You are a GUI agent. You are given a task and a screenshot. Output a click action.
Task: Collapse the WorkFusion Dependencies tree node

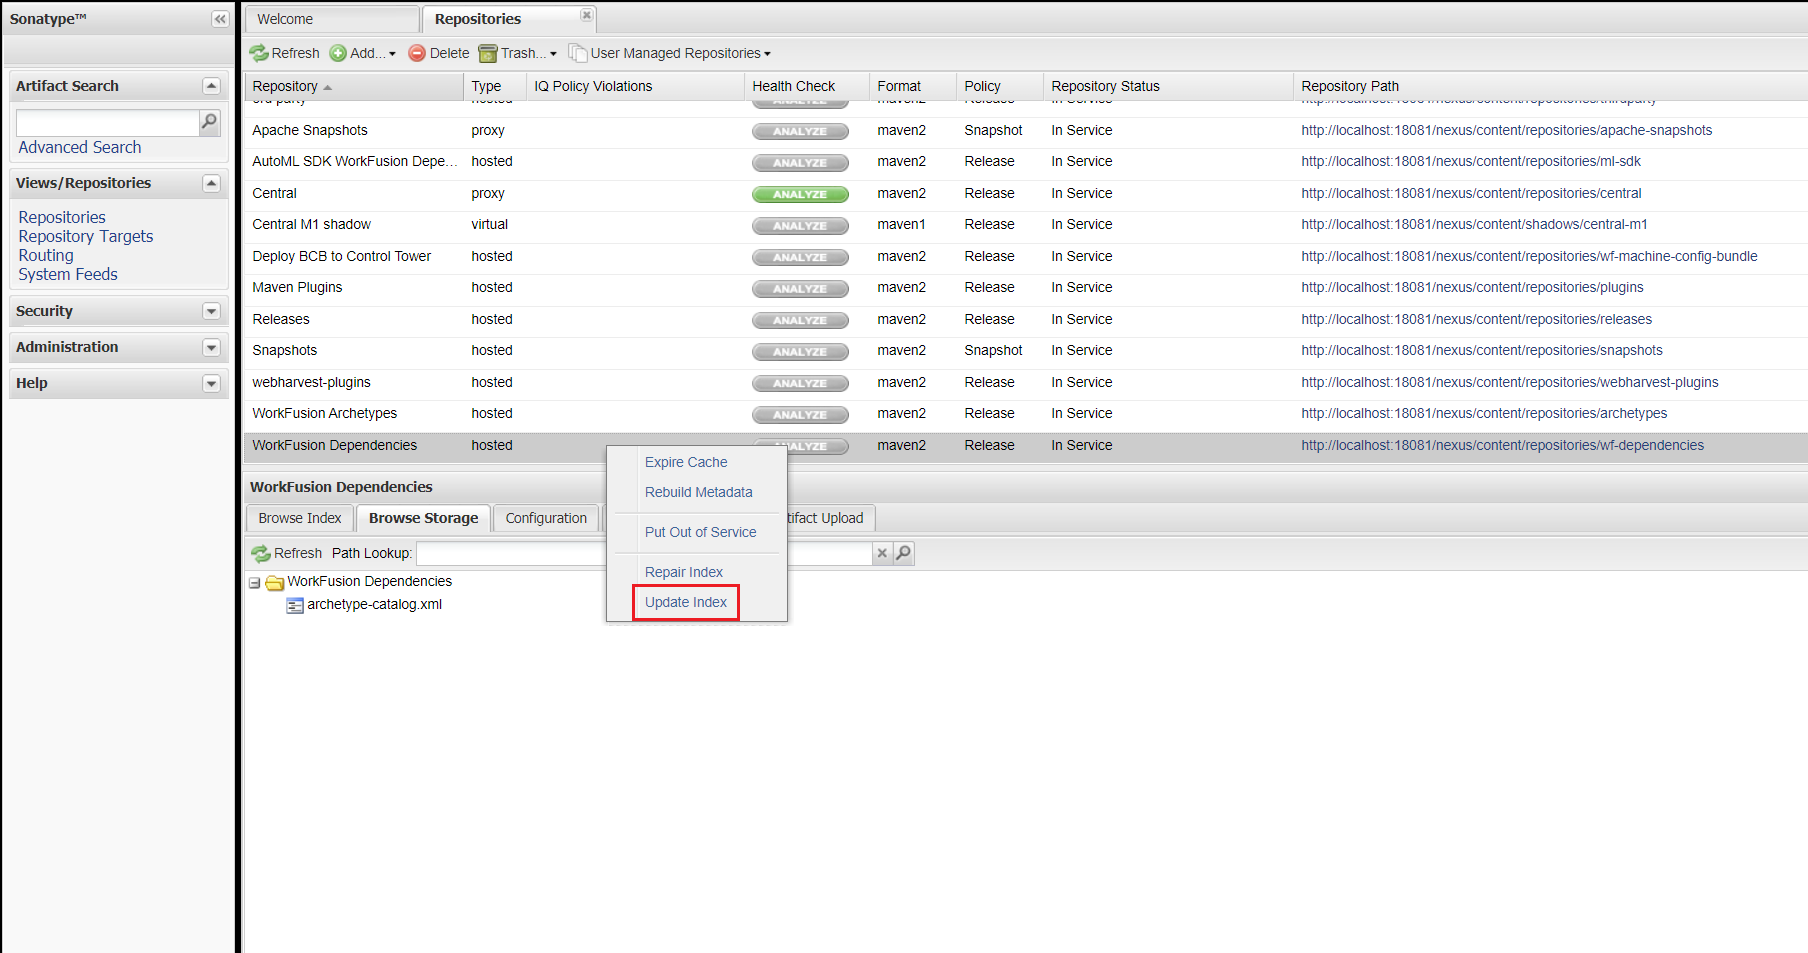click(x=255, y=582)
